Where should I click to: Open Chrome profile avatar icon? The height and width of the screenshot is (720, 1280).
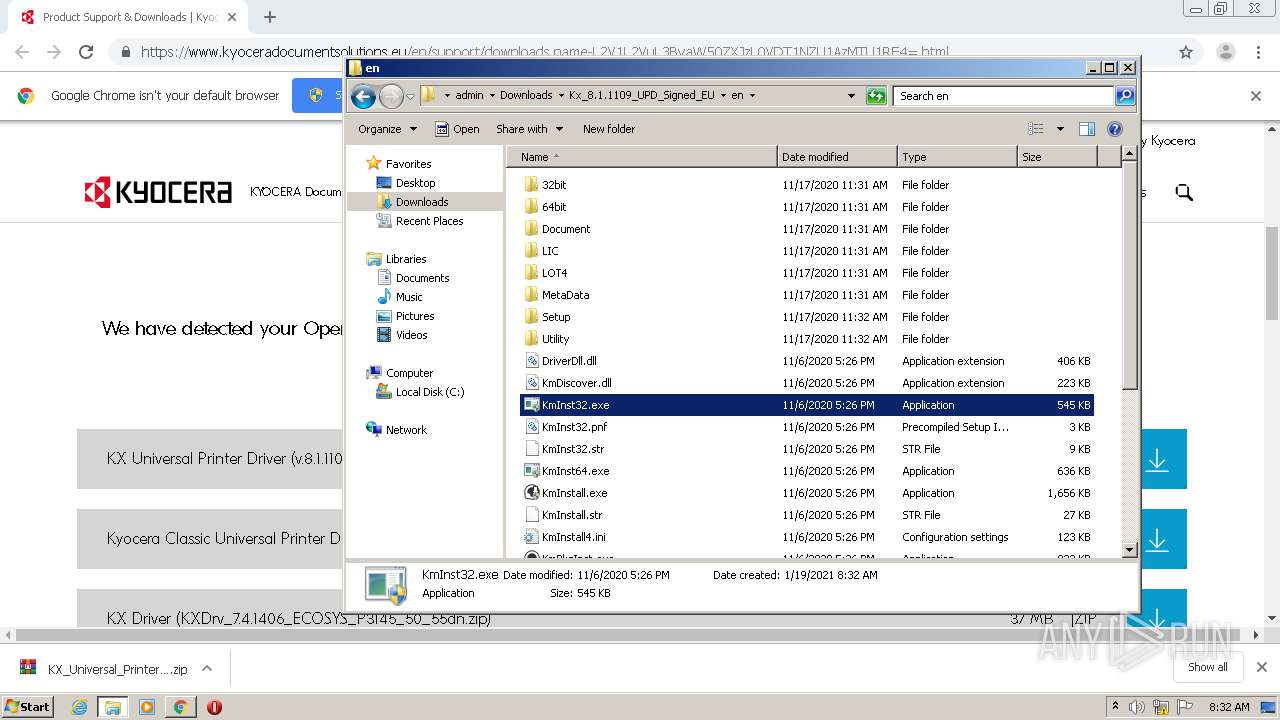(x=1225, y=52)
